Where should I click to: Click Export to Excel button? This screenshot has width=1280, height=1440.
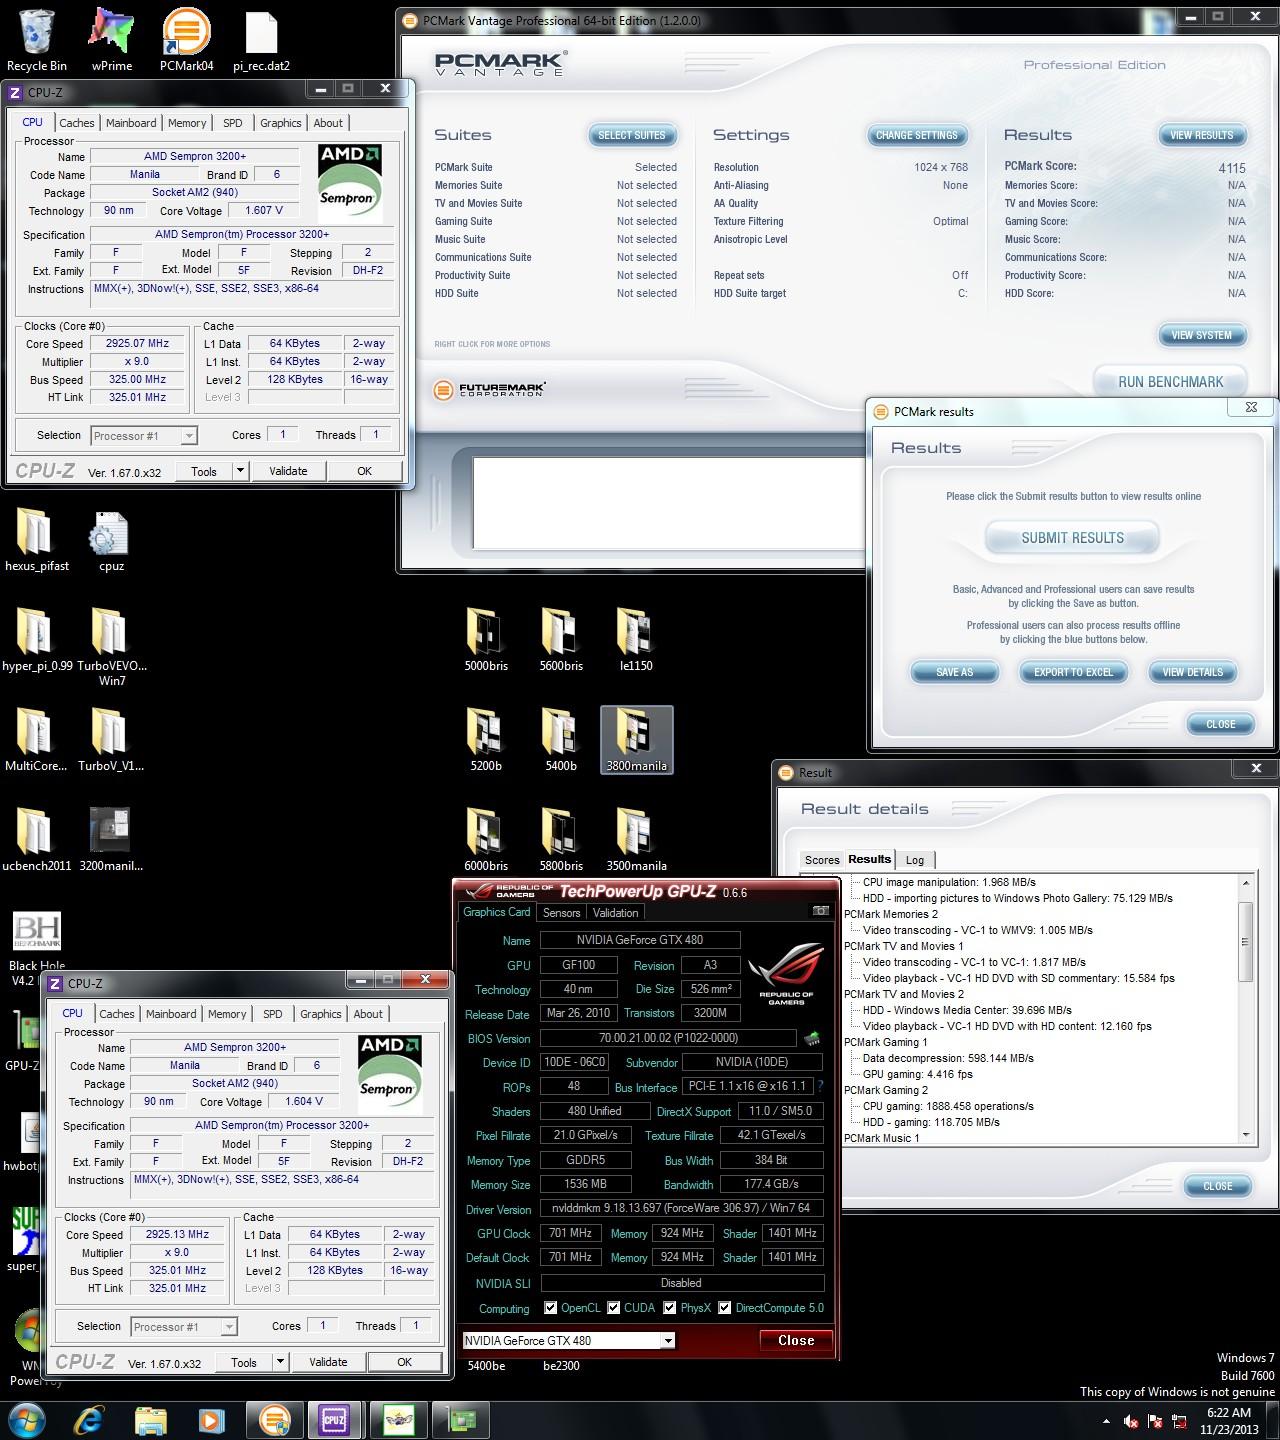coord(1073,672)
